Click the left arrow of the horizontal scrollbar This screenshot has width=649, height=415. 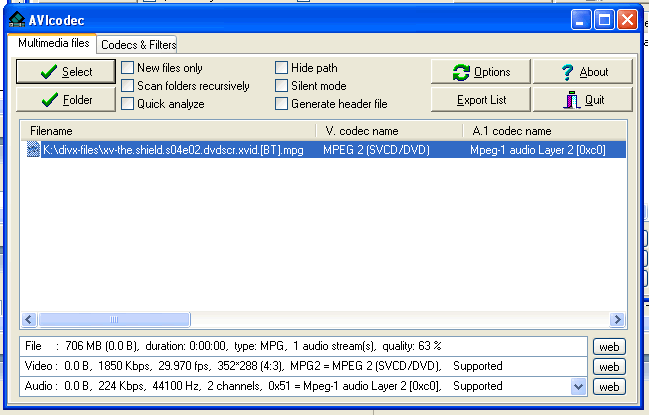(29, 319)
